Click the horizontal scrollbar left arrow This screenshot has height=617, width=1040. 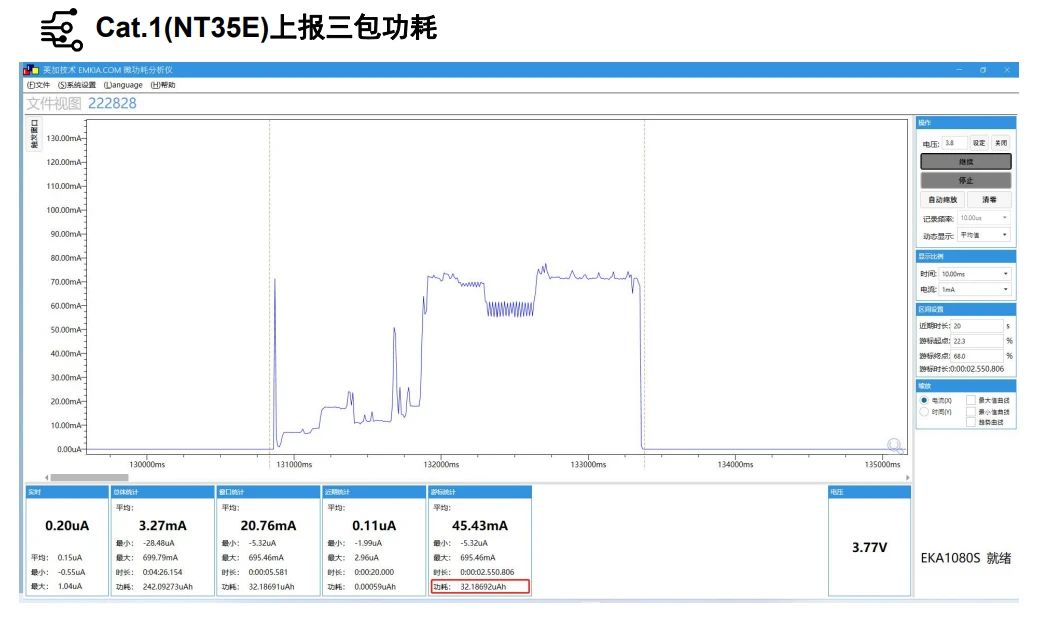click(x=45, y=477)
